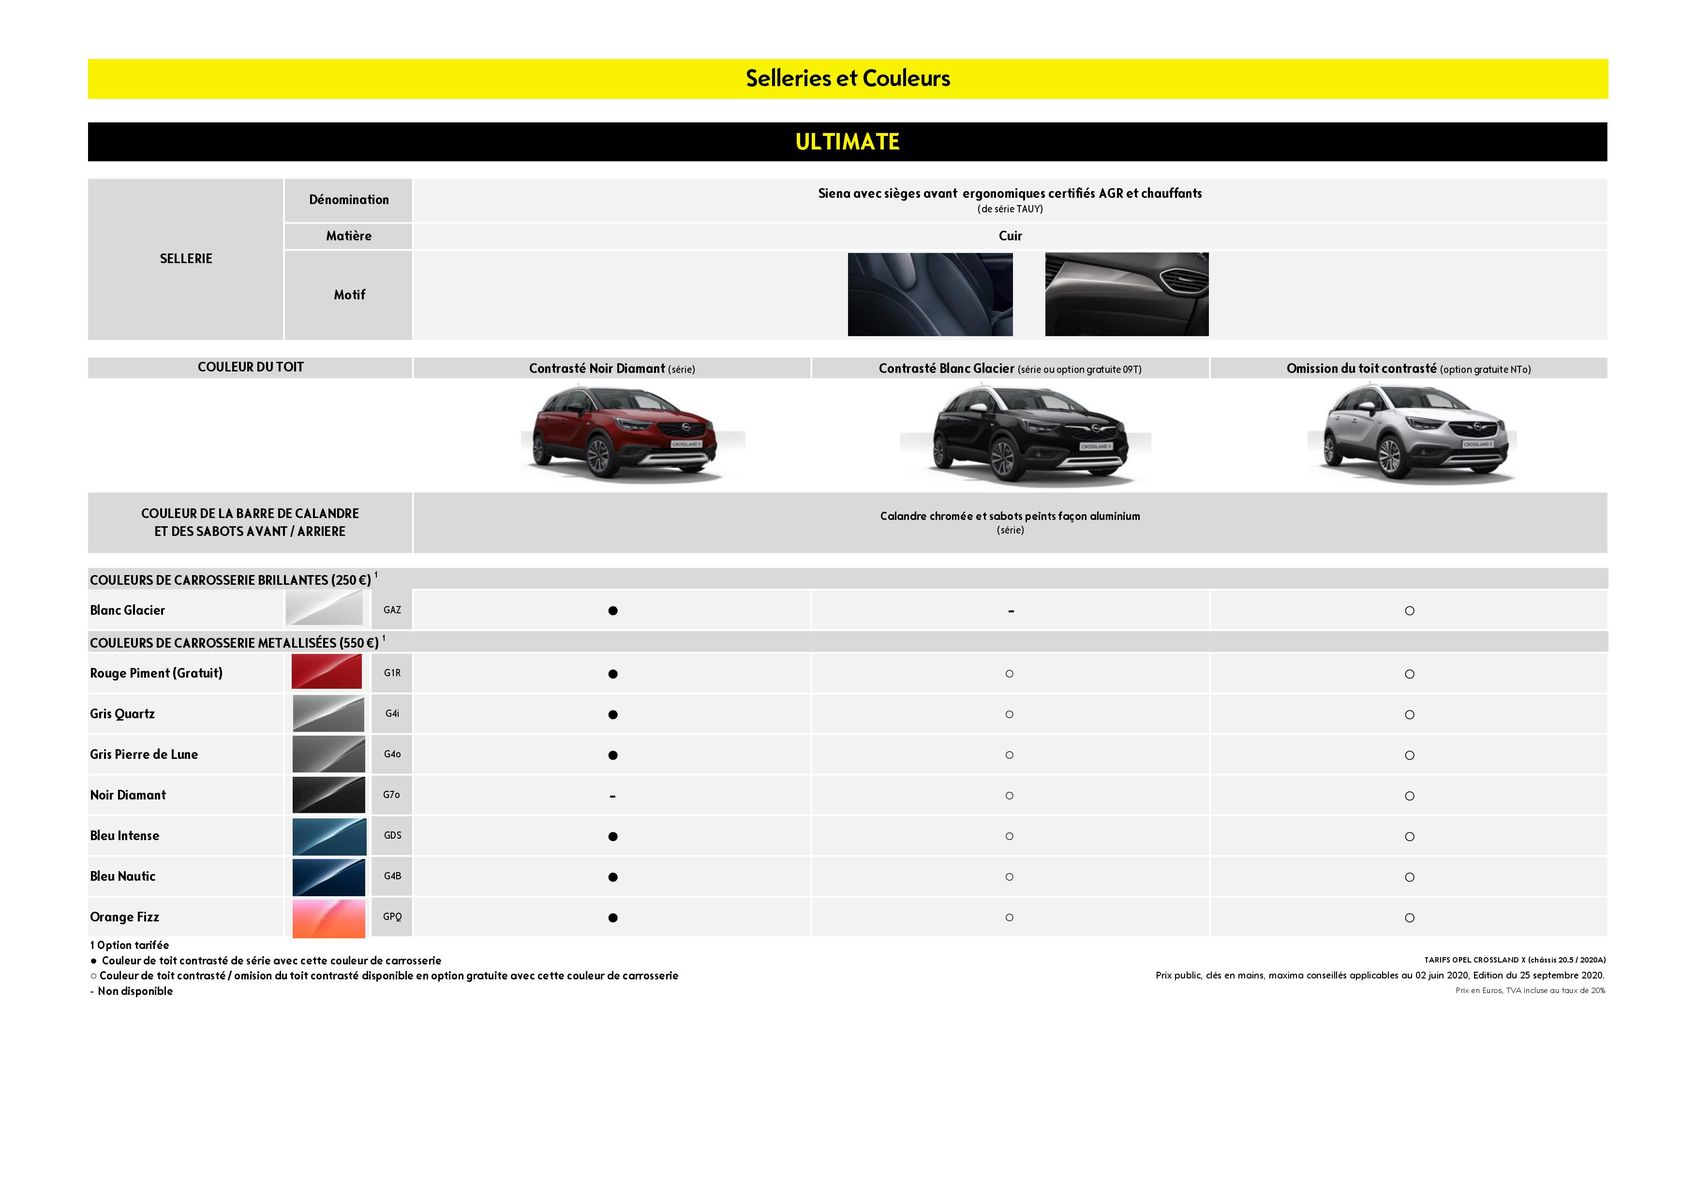Click Bleu Nautic filled dot under Noir Diamant roof
This screenshot has width=1697, height=1200.
click(x=613, y=877)
